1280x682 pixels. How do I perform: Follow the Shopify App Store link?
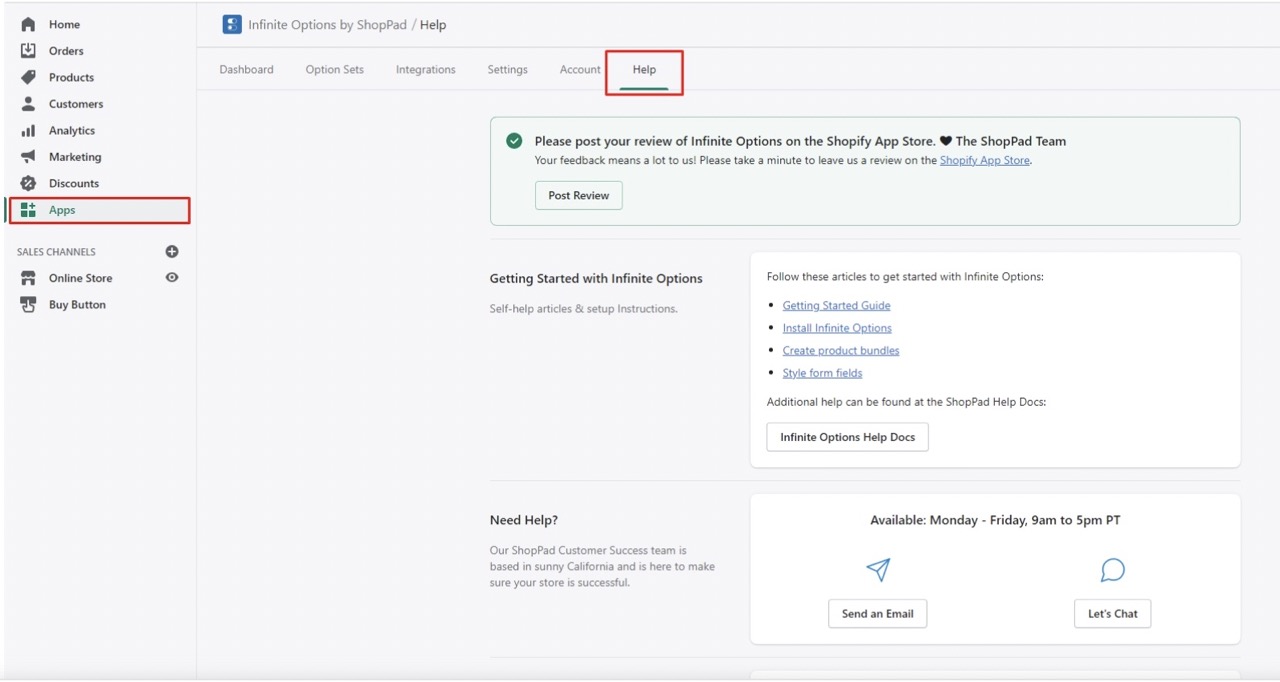point(984,160)
